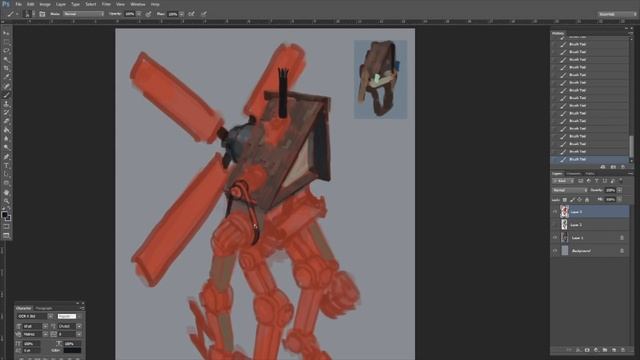
Task: Select the Rectangular Marquee tool
Action: coord(6,42)
